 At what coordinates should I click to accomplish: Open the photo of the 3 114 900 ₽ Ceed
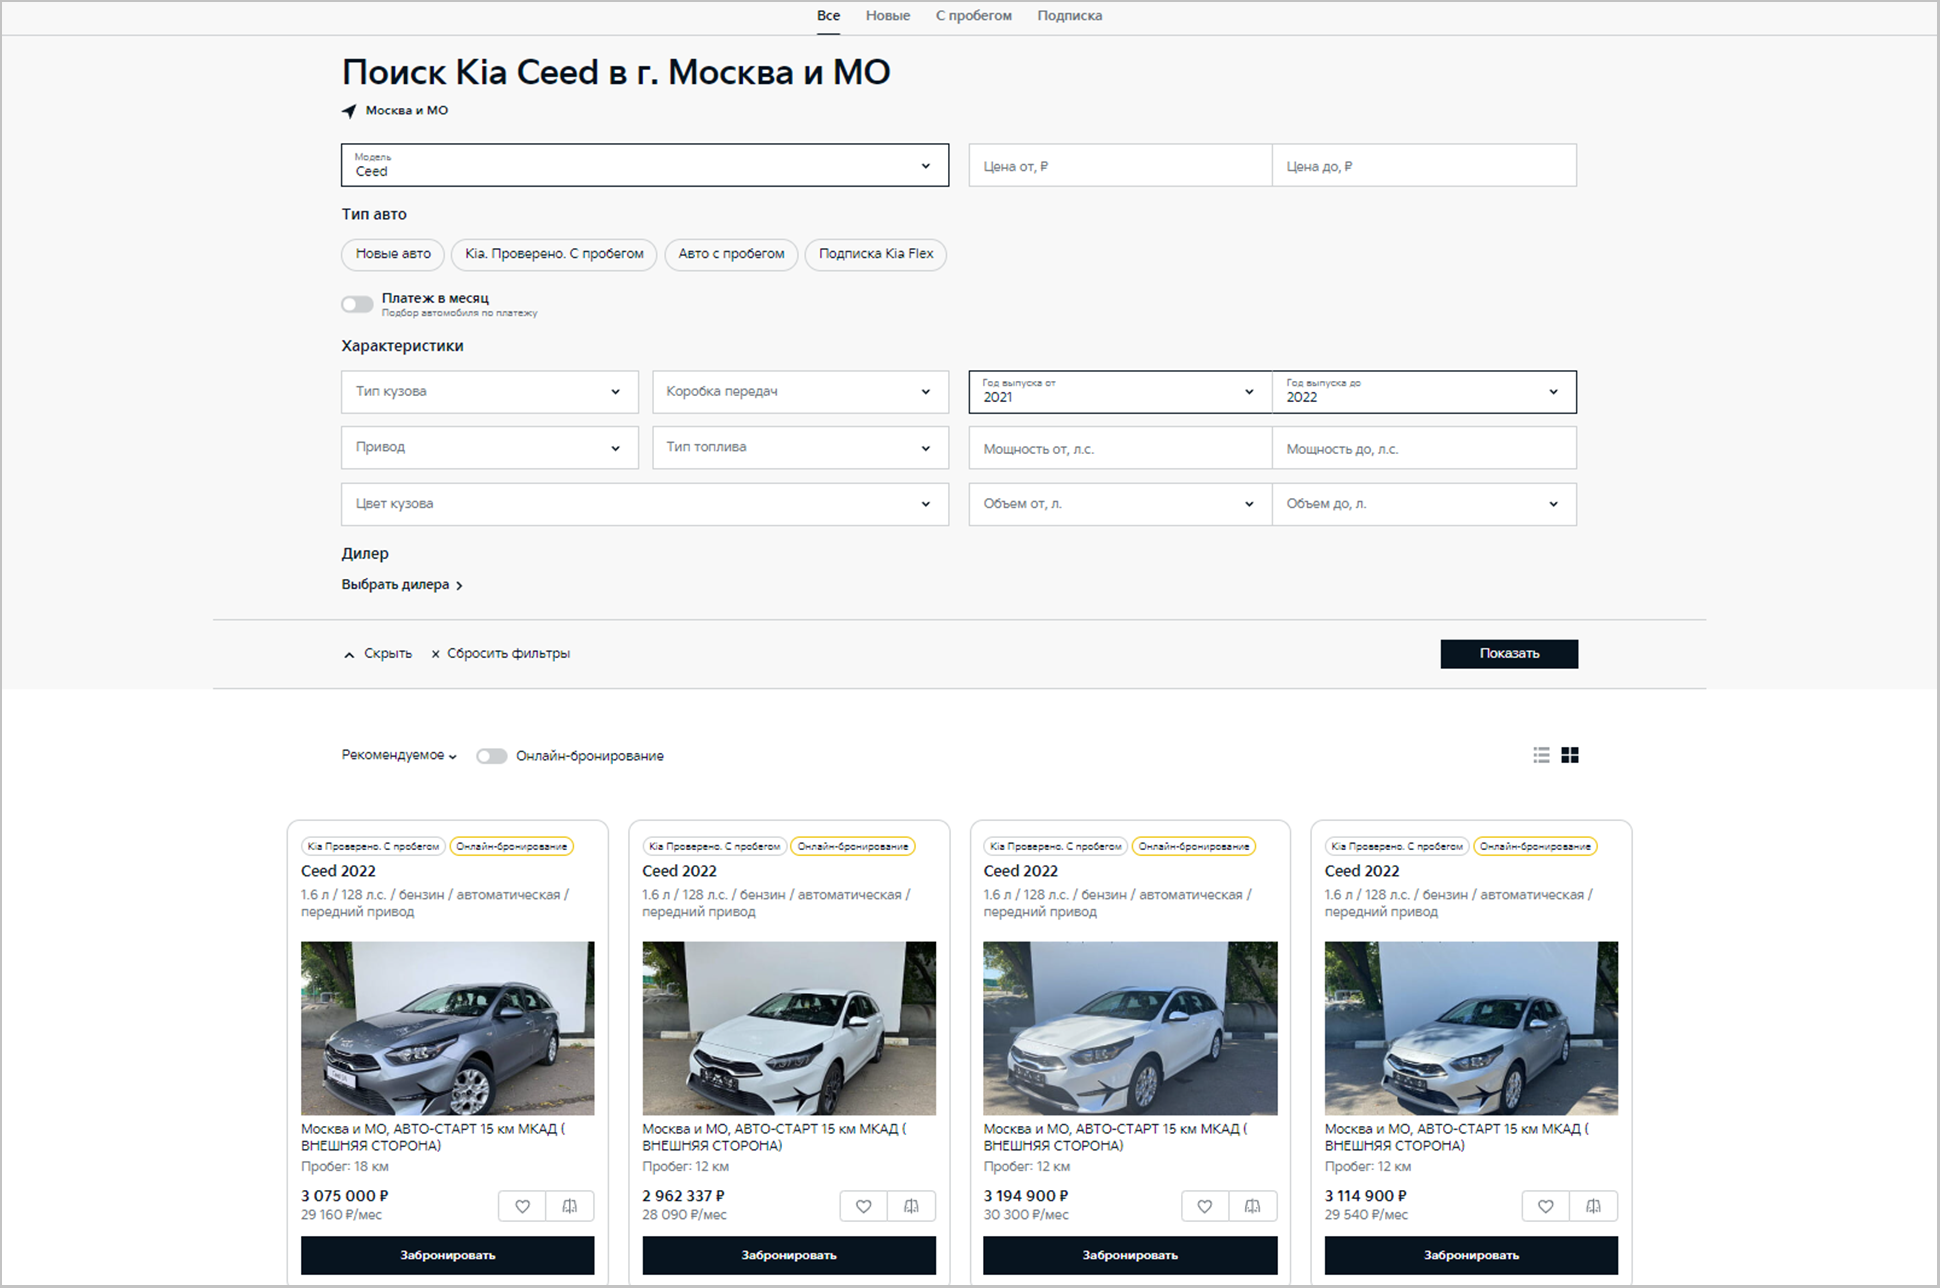coord(1471,1028)
